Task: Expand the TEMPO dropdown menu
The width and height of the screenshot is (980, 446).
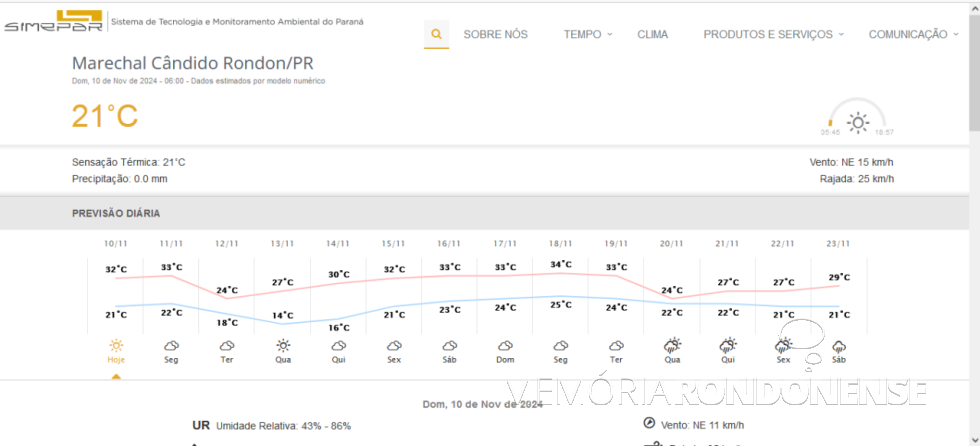Action: (x=588, y=34)
